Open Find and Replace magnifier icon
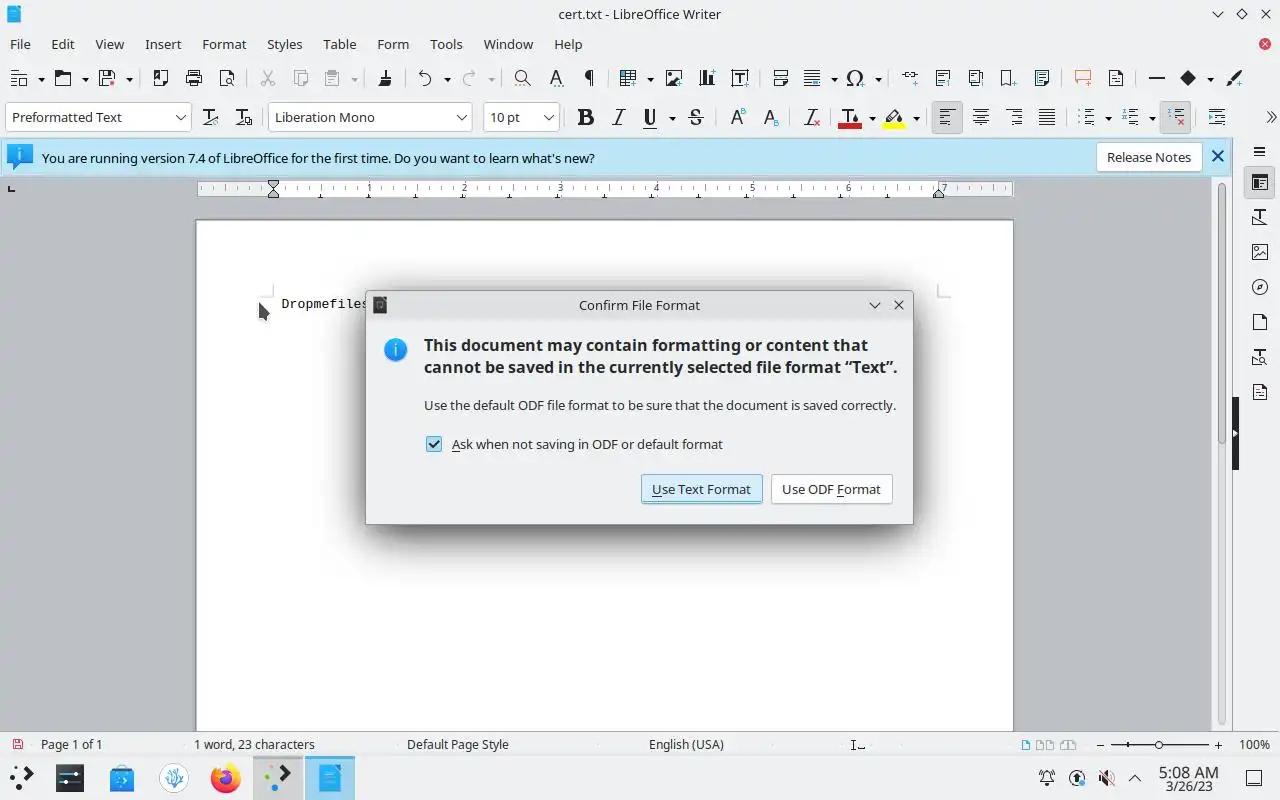This screenshot has height=800, width=1280. (522, 78)
